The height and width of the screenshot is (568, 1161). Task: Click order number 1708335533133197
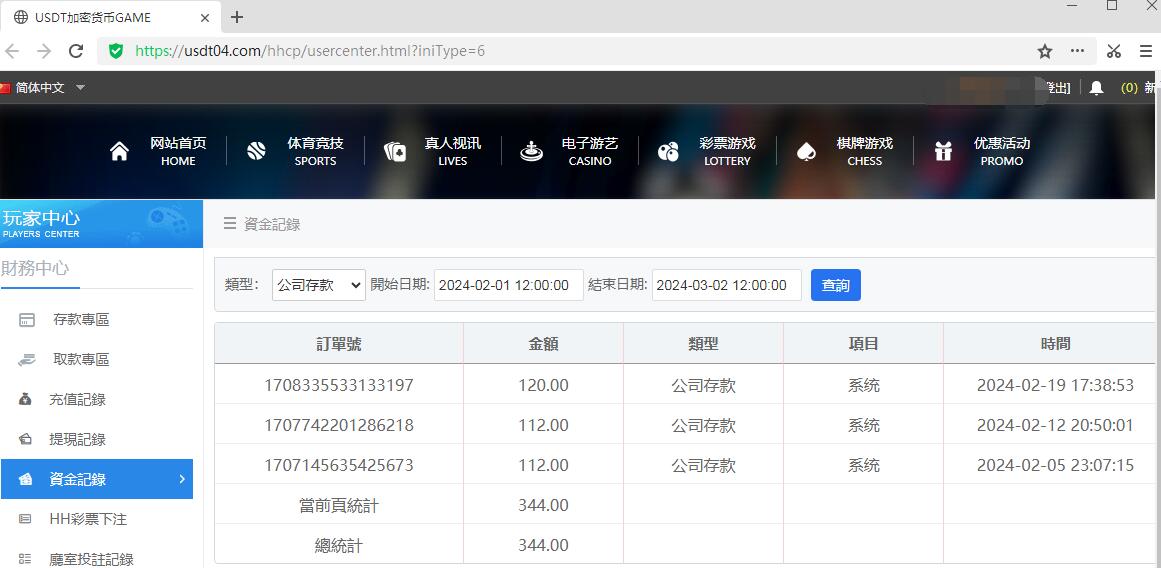(x=339, y=385)
